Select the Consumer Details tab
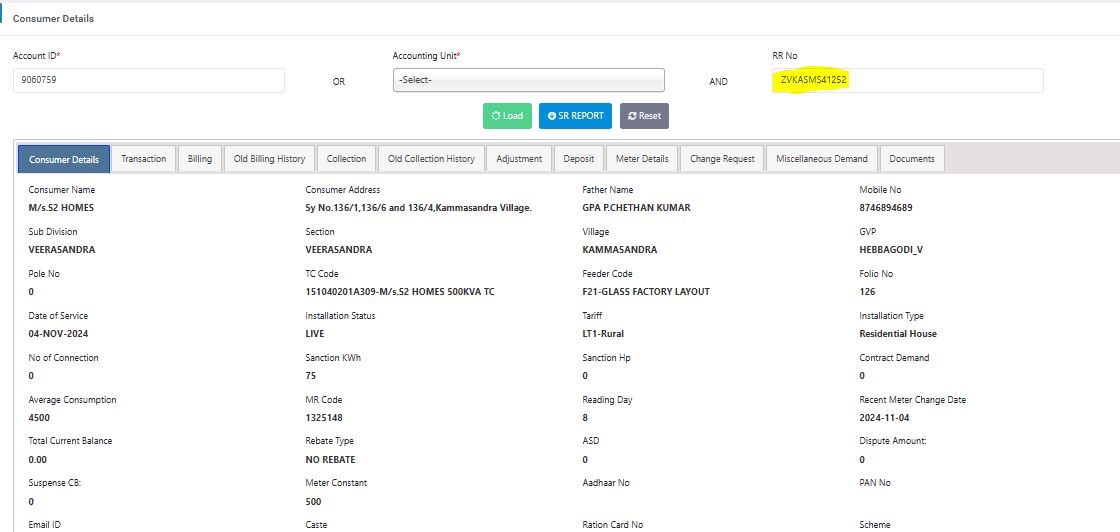 pyautogui.click(x=64, y=159)
